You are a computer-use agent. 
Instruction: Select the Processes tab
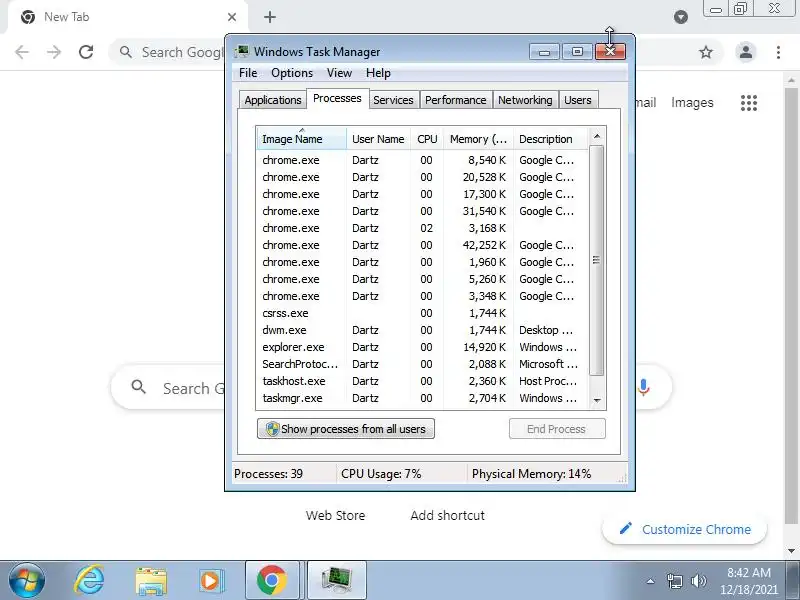tap(337, 98)
